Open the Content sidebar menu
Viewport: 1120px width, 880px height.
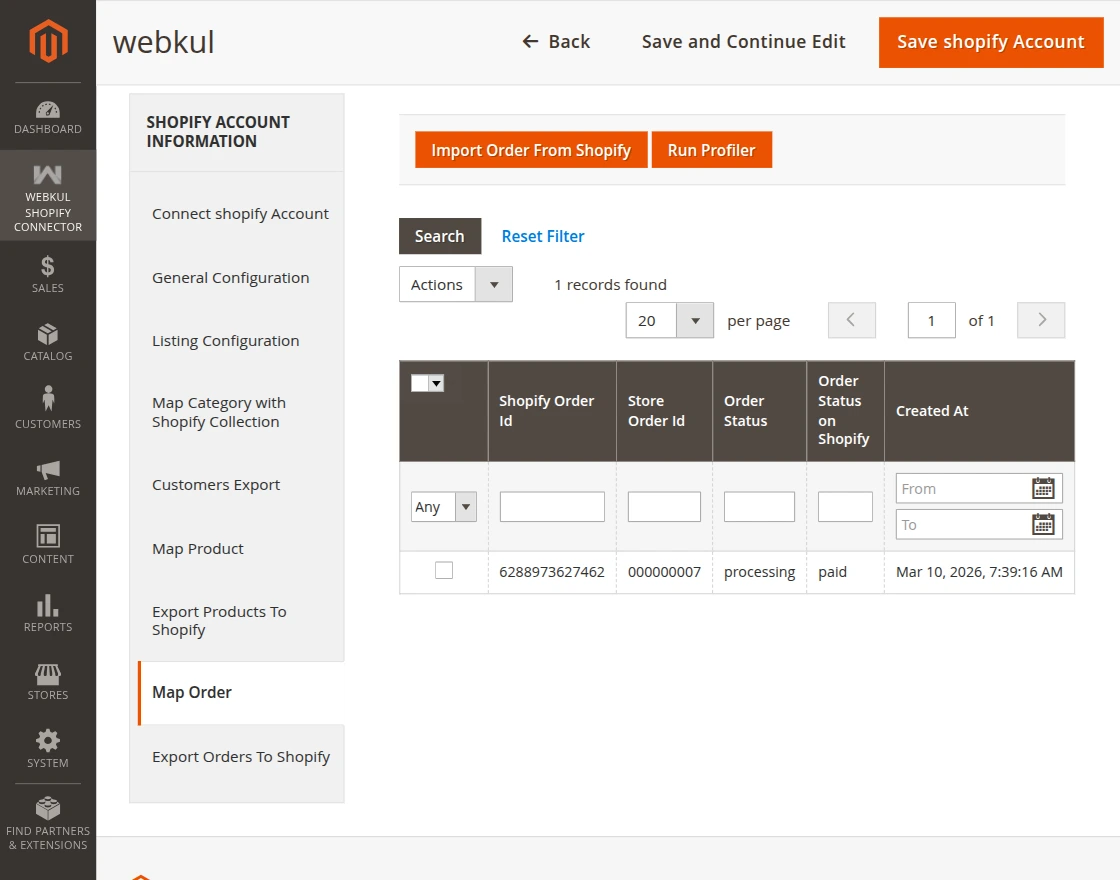click(48, 546)
